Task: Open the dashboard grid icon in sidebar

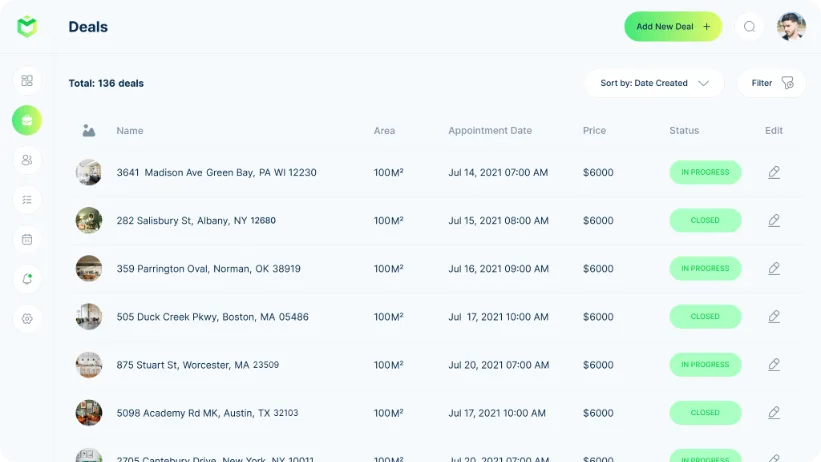Action: (x=27, y=81)
